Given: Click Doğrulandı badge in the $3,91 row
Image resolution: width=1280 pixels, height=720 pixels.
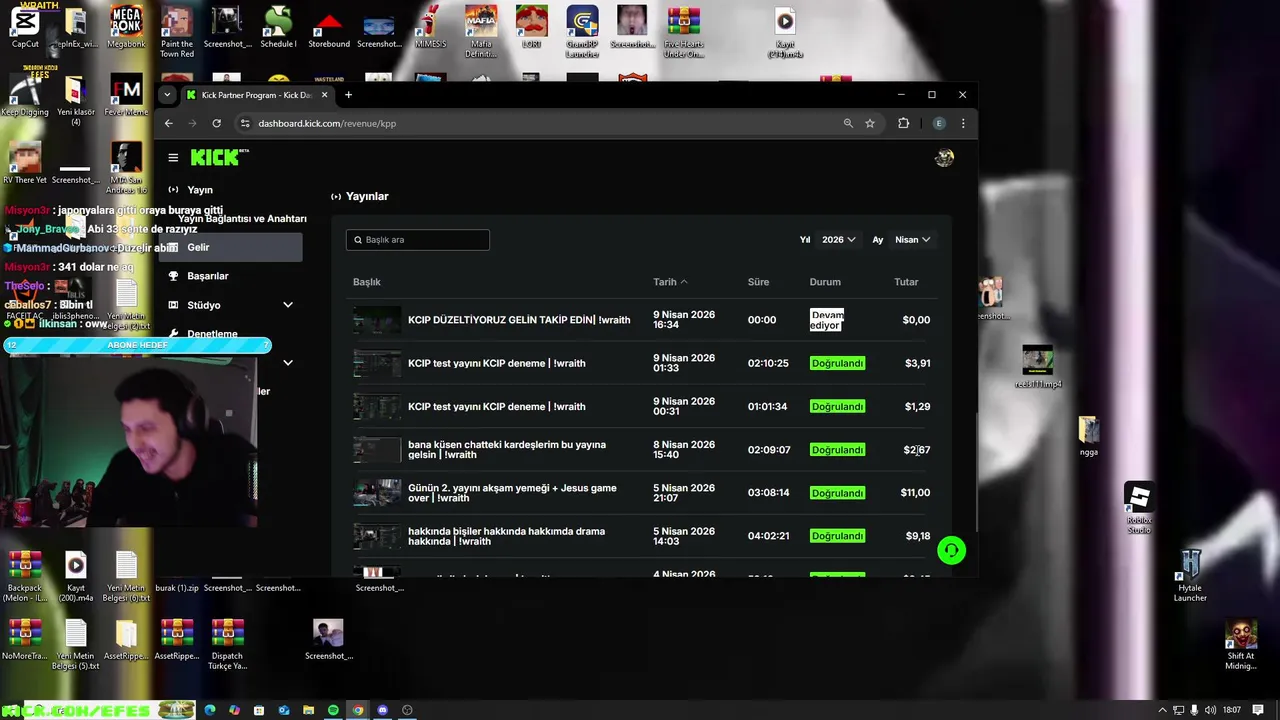Looking at the screenshot, I should pos(837,363).
